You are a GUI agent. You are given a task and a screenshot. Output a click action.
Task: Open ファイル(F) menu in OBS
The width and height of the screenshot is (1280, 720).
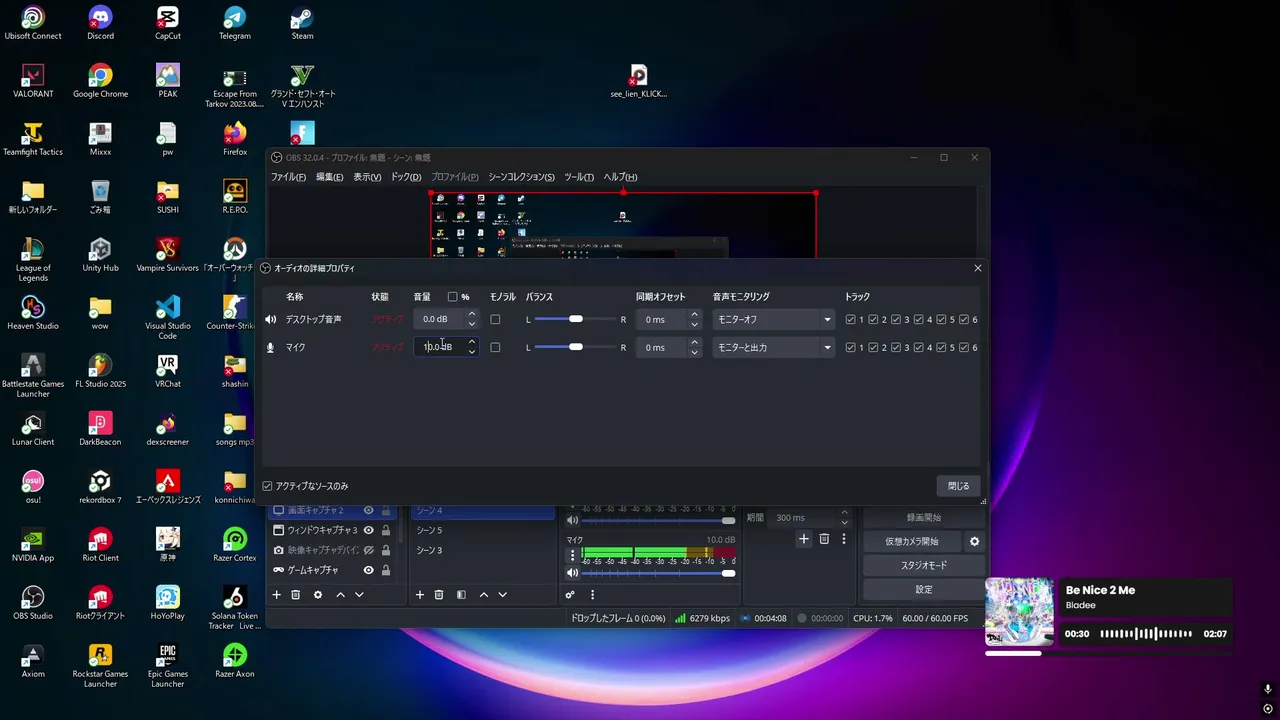point(288,177)
